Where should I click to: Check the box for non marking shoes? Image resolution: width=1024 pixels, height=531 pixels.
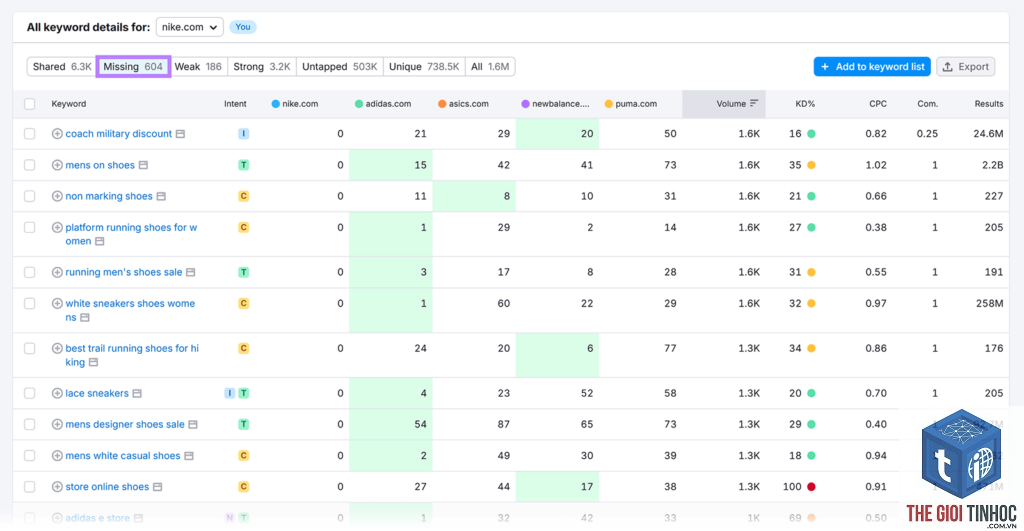point(29,196)
